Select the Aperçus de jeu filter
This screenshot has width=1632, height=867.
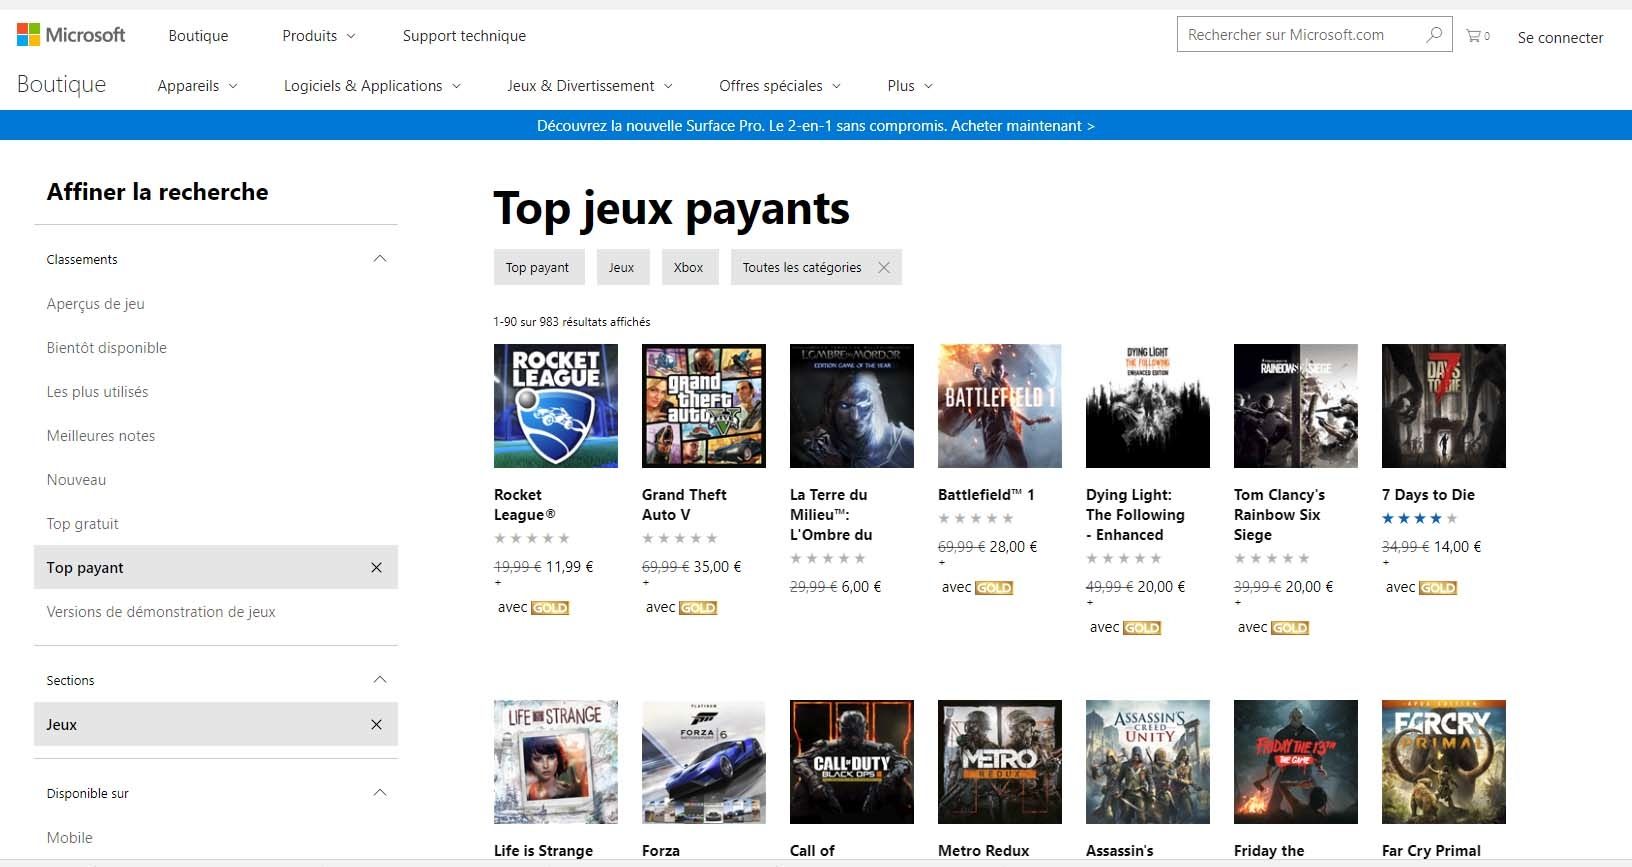(96, 304)
